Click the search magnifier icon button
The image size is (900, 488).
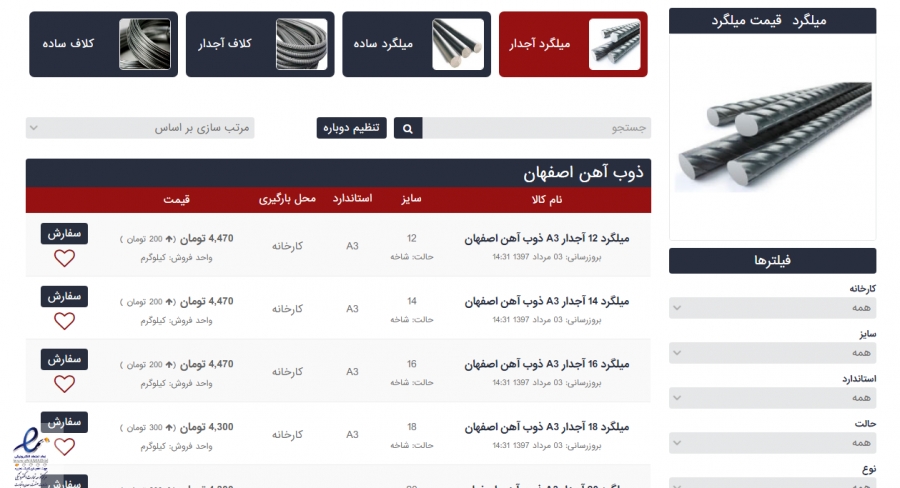408,128
